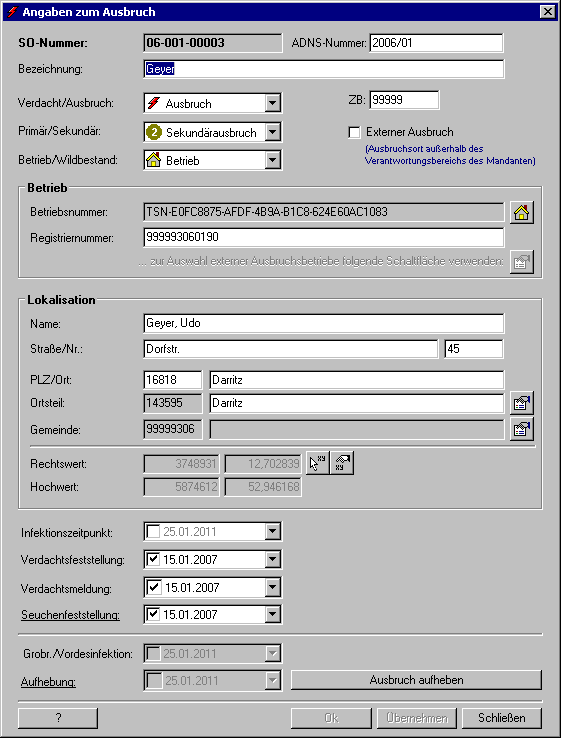Image resolution: width=561 pixels, height=738 pixels.
Task: Toggle the Grobr./Vordesinfektion date checkbox
Action: 153,653
